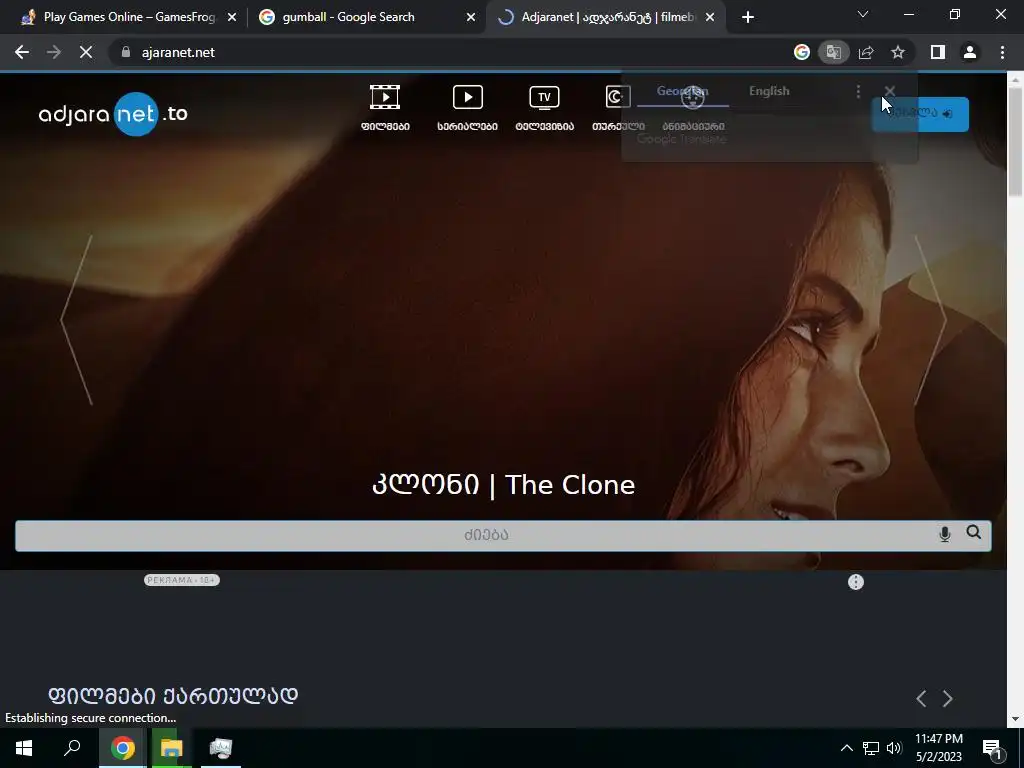Click the Google account G icon
The image size is (1024, 768).
[x=801, y=52]
